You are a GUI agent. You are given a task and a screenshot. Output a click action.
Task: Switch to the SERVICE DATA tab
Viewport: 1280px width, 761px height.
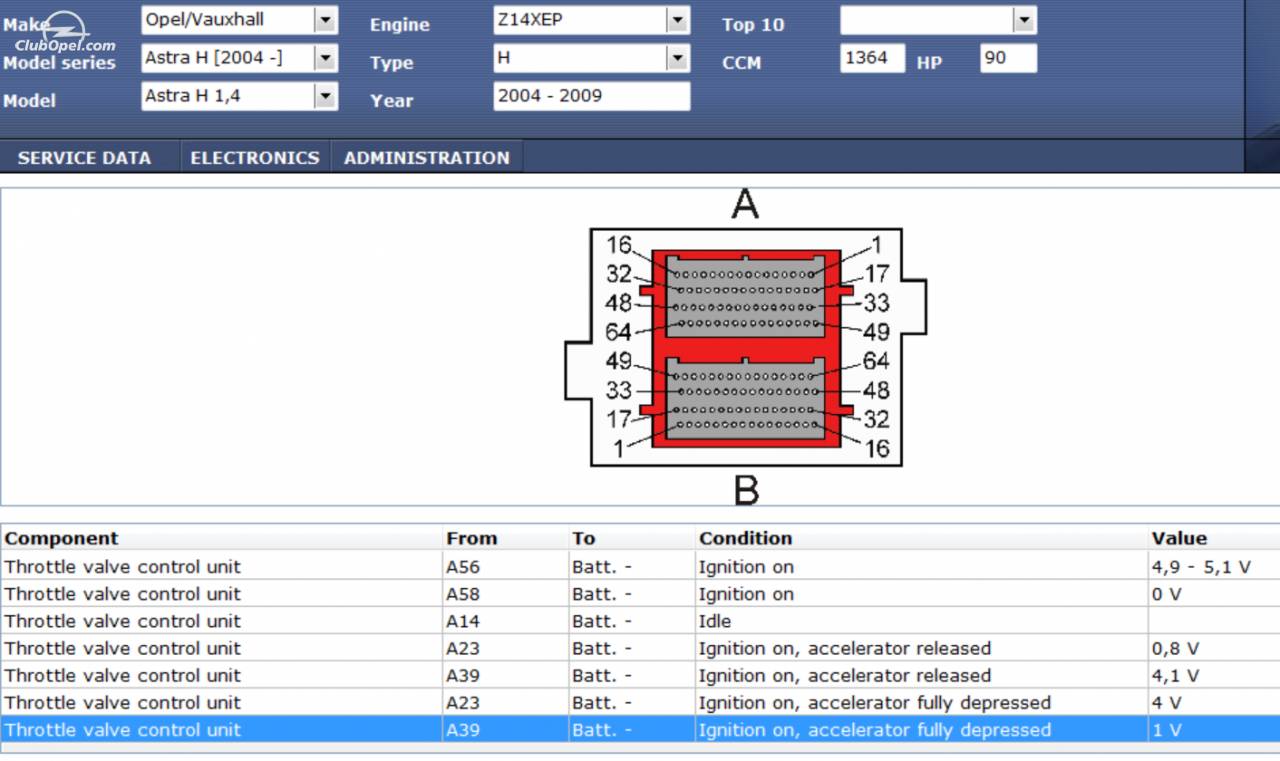pyautogui.click(x=84, y=158)
